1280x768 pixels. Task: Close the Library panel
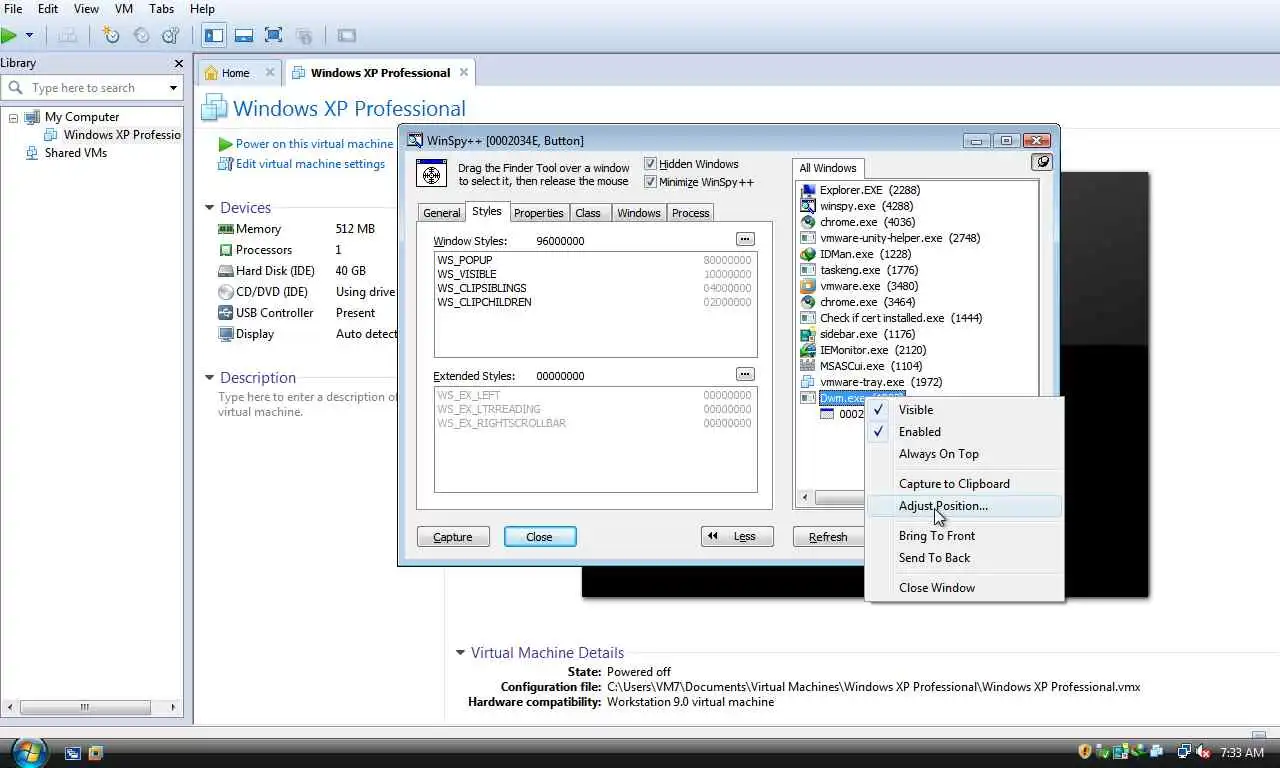[x=179, y=63]
